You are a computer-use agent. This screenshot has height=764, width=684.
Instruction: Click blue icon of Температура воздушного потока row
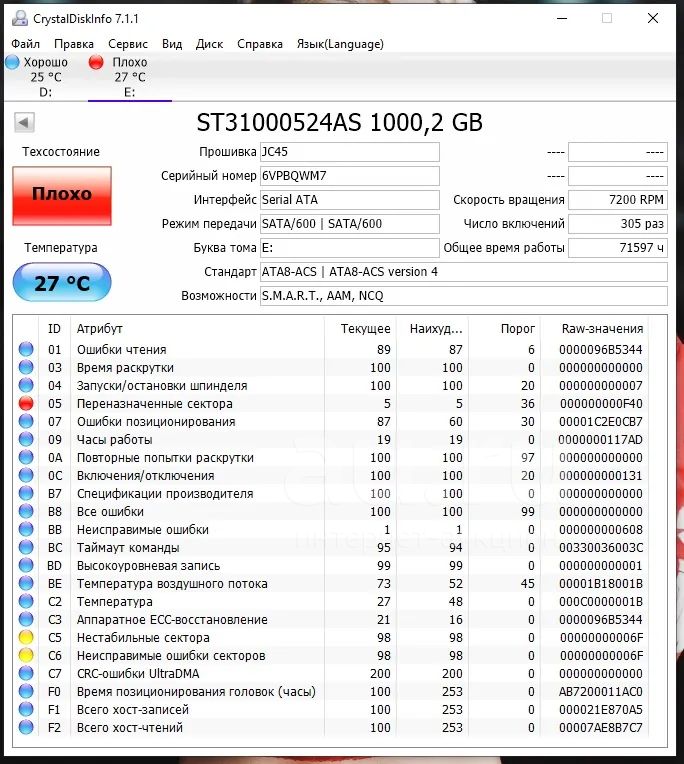click(26, 584)
